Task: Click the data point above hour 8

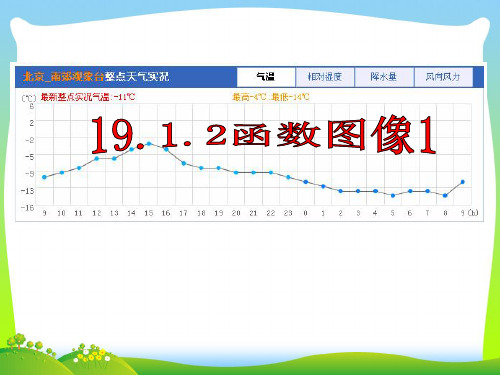Action: tap(445, 195)
